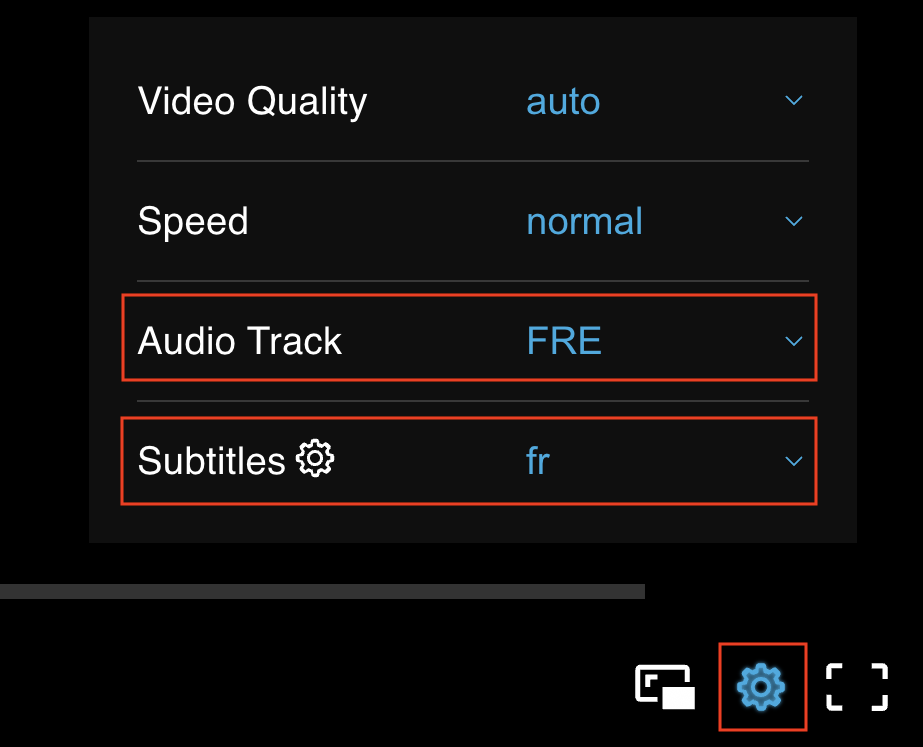Enter fullscreen mode
923x747 pixels.
(x=857, y=686)
